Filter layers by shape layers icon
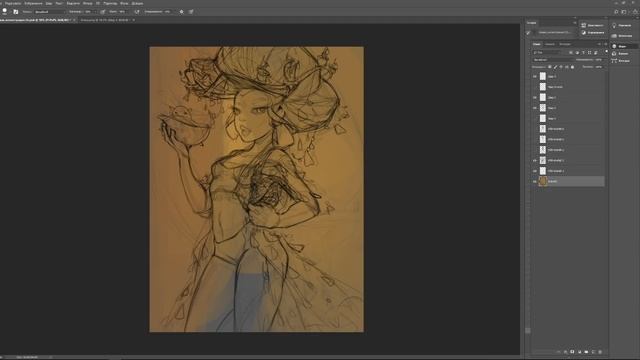Viewport: 640px width, 360px height. 589,53
